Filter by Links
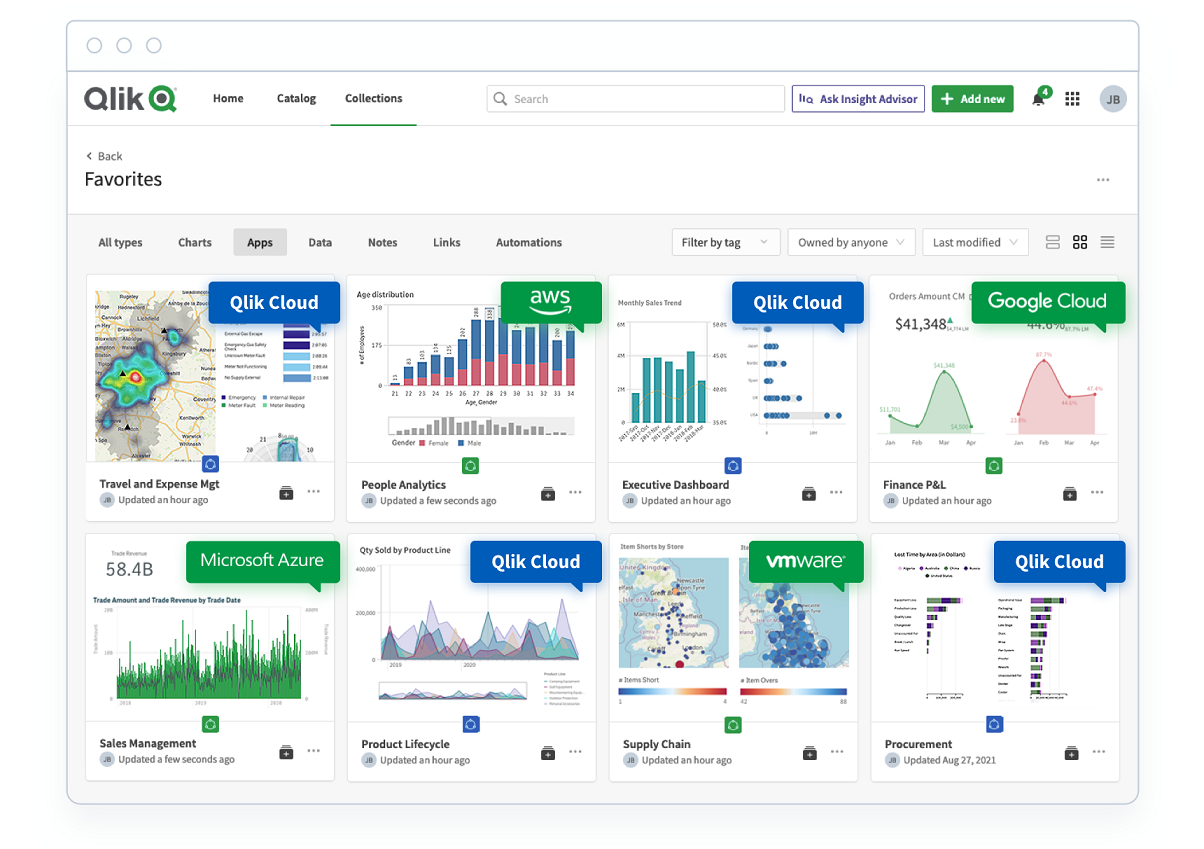This screenshot has width=1204, height=849. [x=447, y=242]
